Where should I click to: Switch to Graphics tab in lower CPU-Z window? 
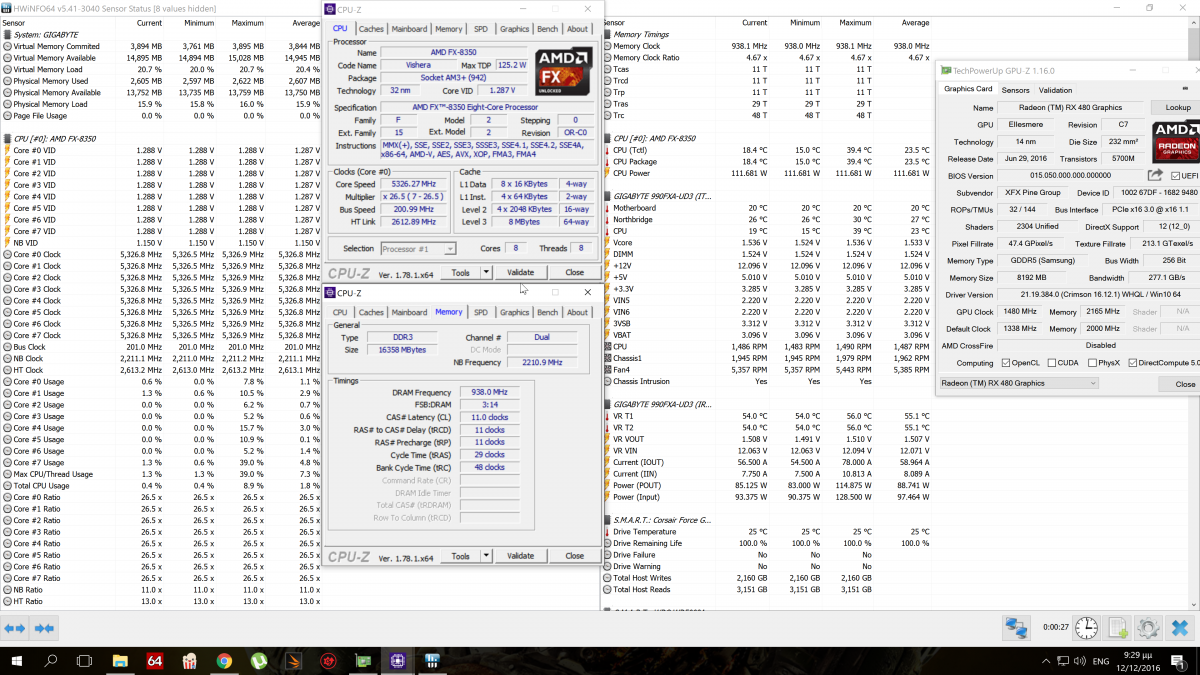514,312
